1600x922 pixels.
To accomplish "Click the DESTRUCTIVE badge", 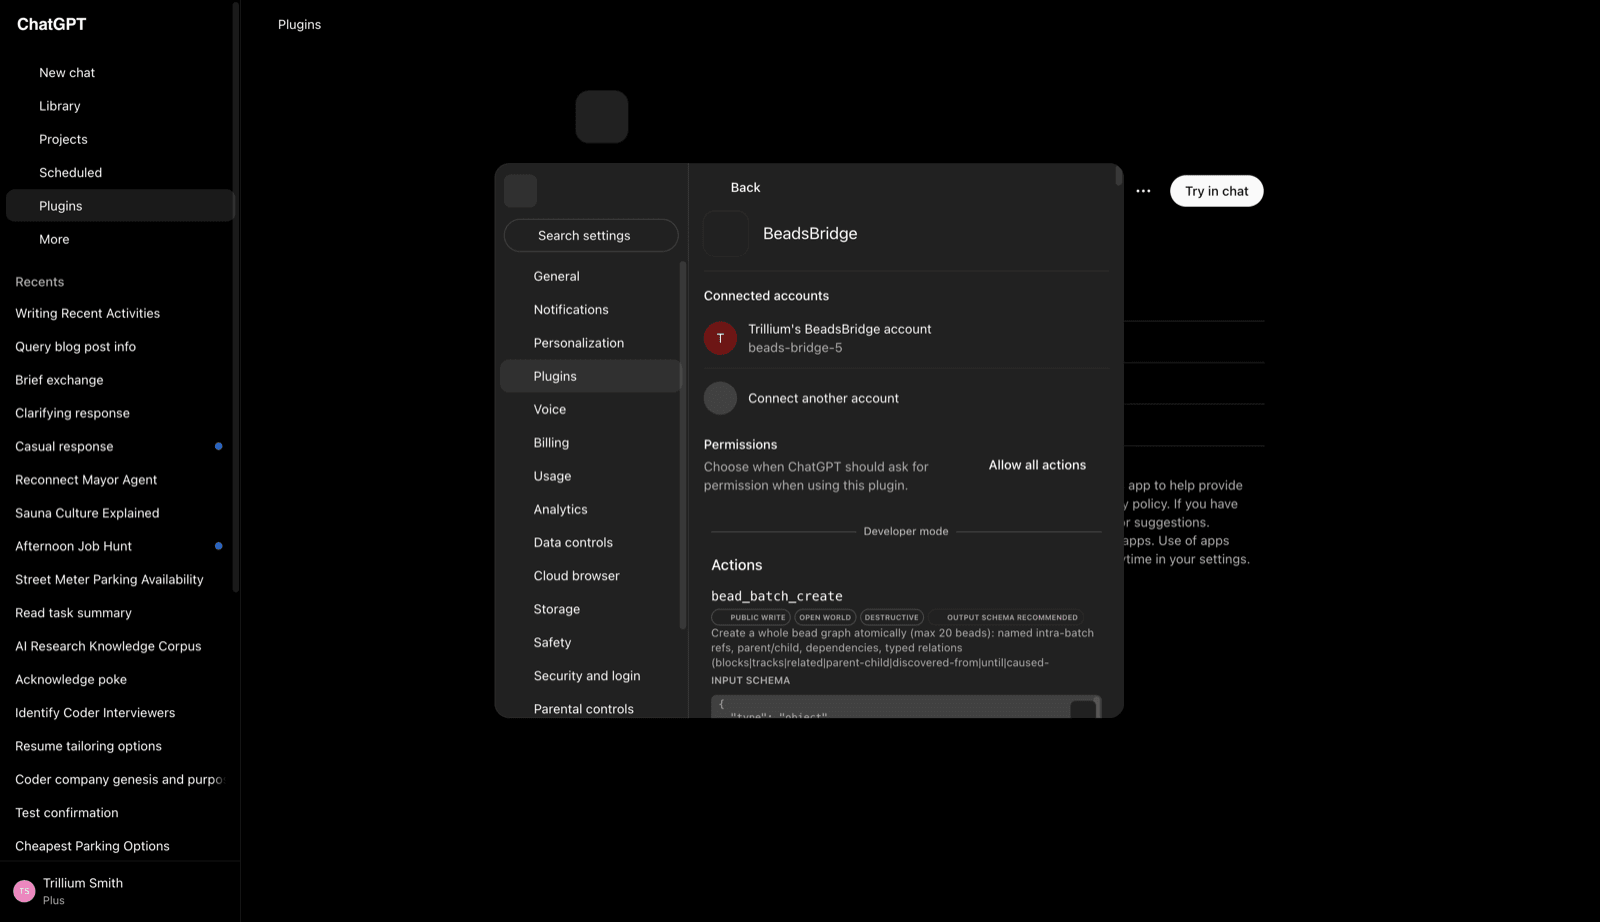I will pyautogui.click(x=891, y=617).
